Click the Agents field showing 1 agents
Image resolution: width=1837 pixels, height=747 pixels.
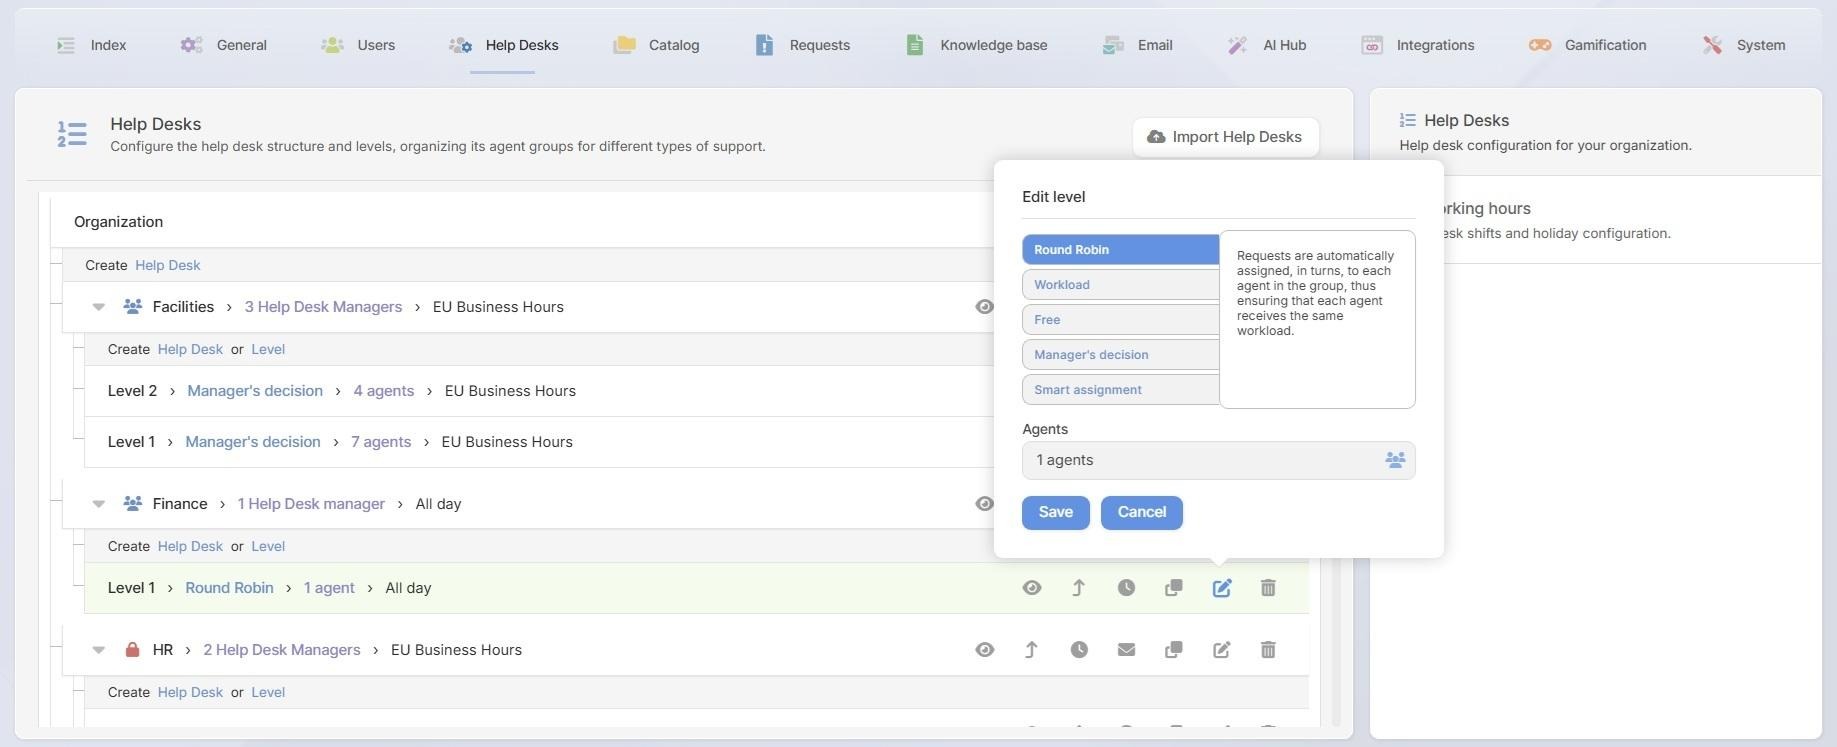(x=1218, y=460)
